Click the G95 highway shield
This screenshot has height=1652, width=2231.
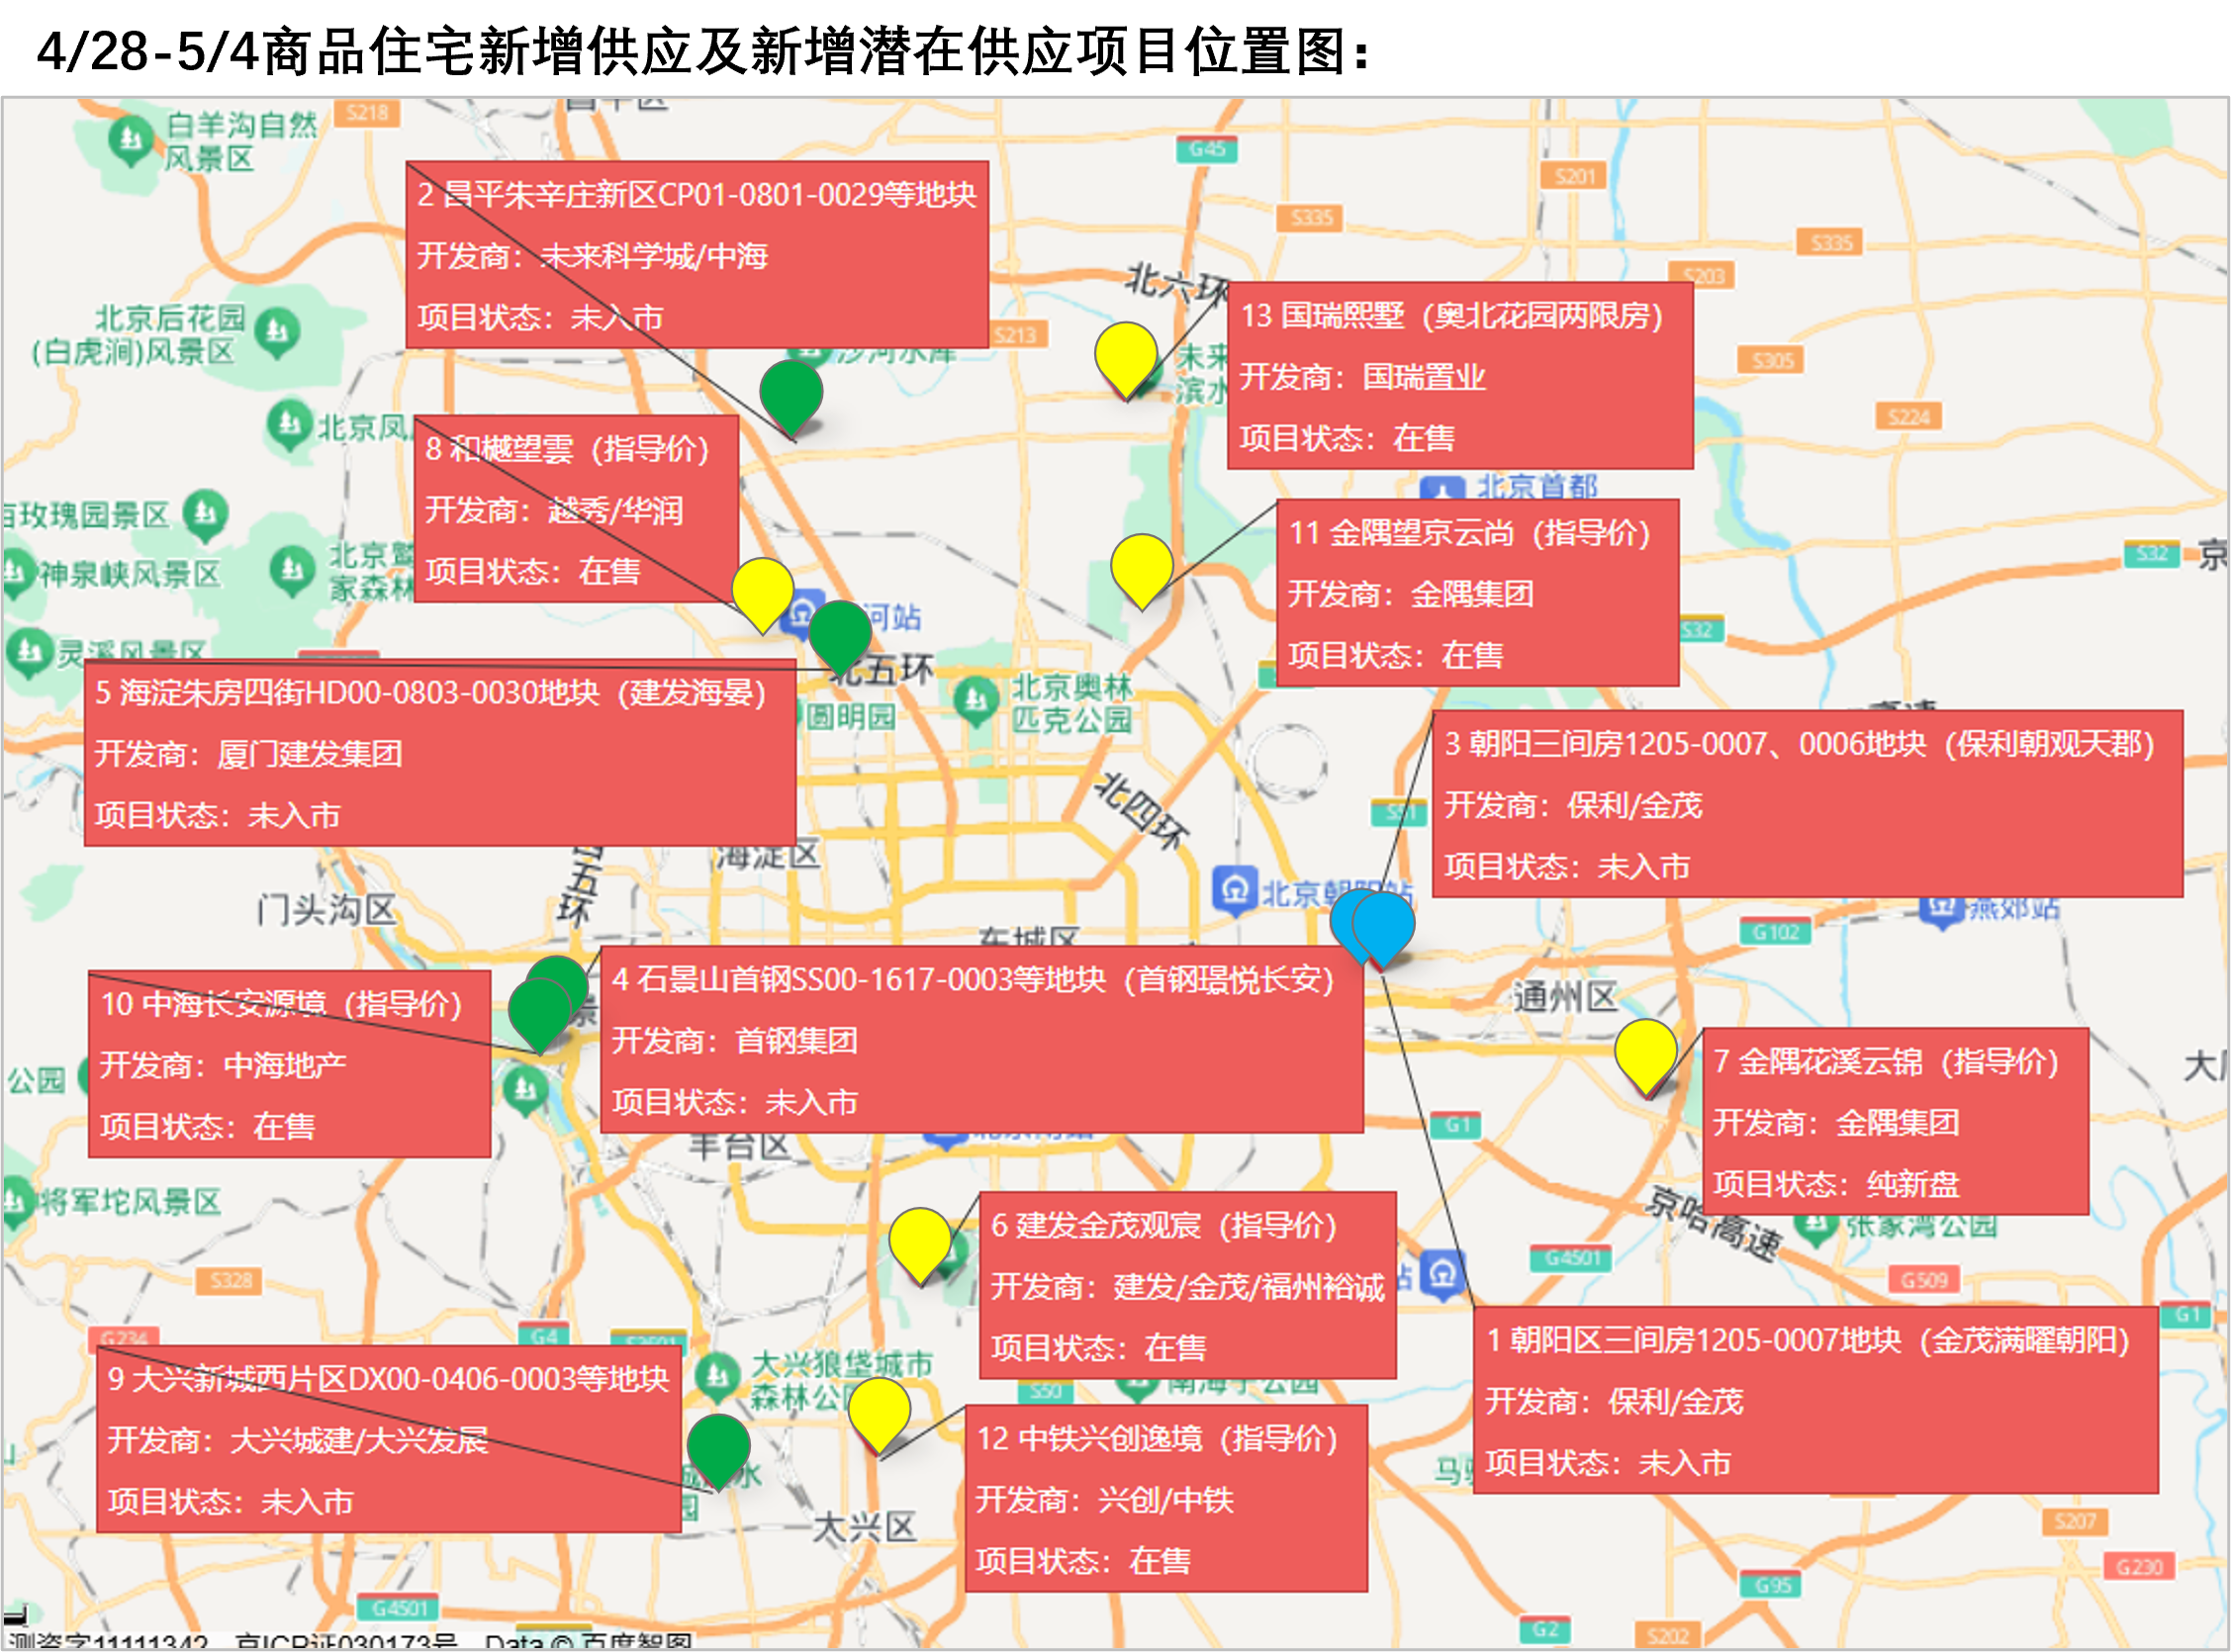(1772, 1584)
